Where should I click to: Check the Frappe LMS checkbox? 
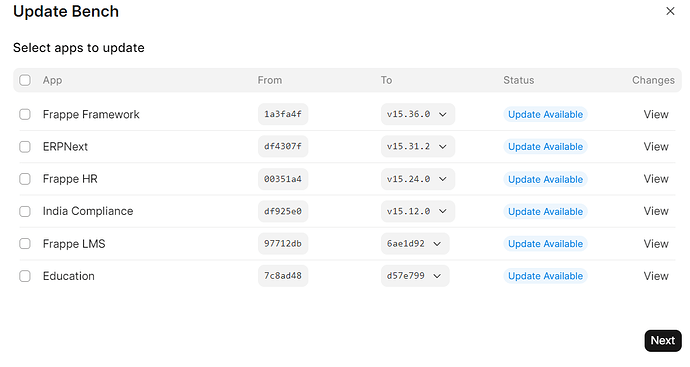click(x=25, y=244)
